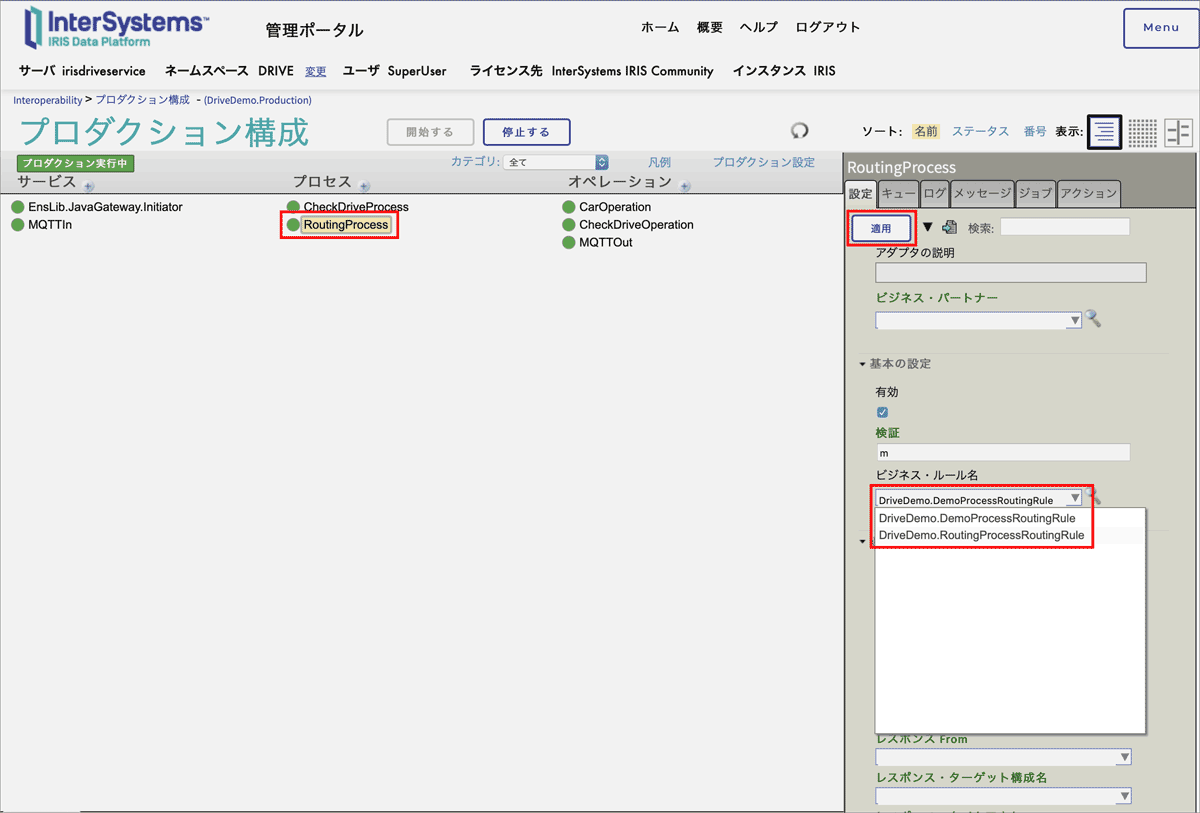The width and height of the screenshot is (1200, 813).
Task: Switch to the list view display icon
Action: (1104, 132)
